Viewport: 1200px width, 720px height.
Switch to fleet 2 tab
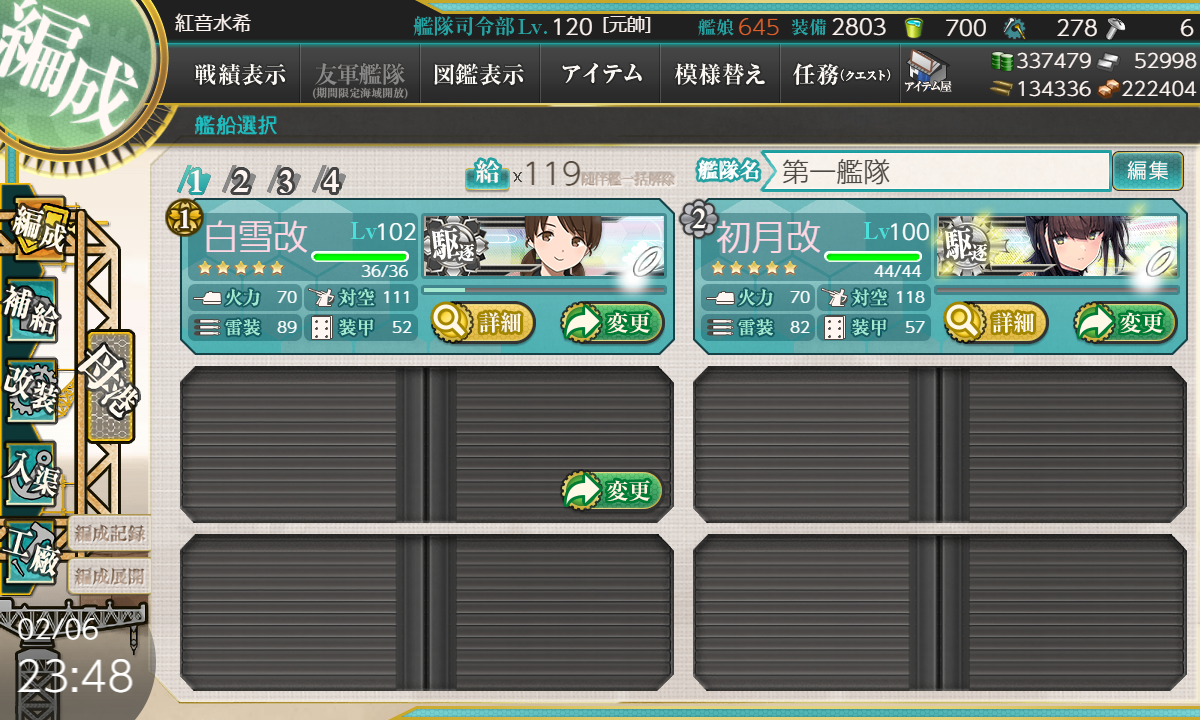click(239, 181)
